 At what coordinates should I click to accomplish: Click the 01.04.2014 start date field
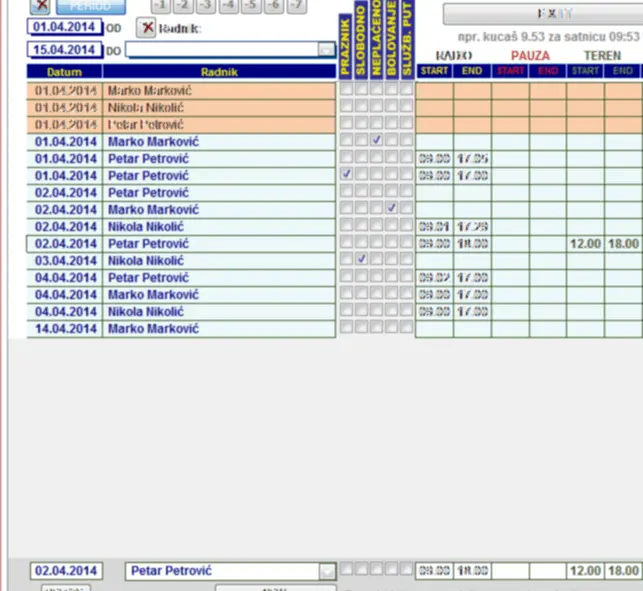tap(64, 28)
